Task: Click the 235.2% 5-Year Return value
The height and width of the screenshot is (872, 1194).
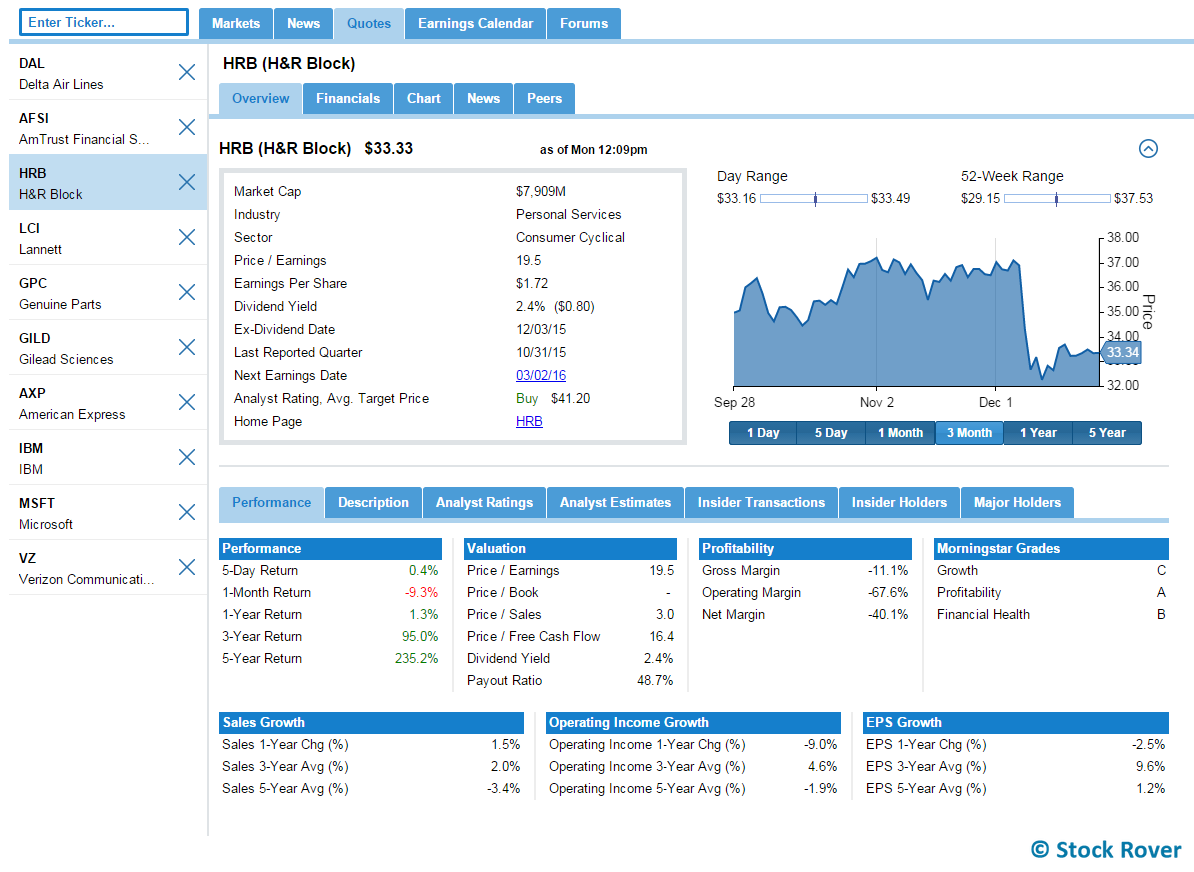Action: point(417,659)
